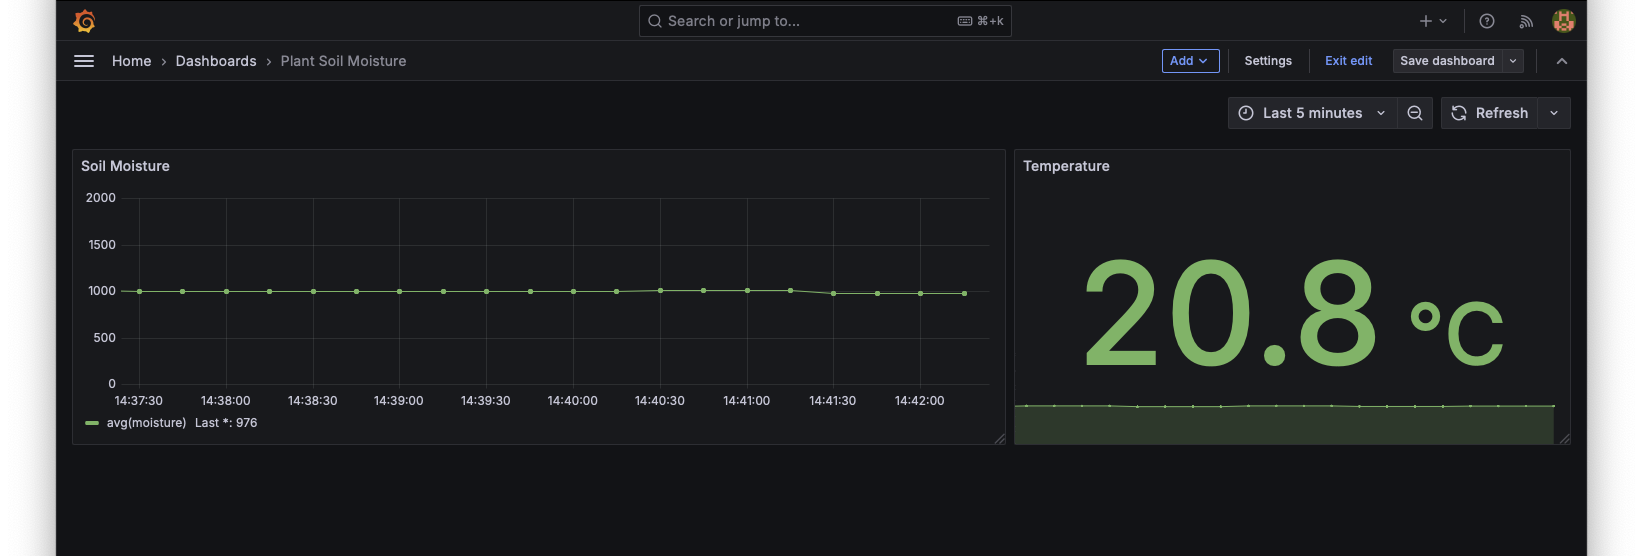Expand the Save dashboard options arrow
The image size is (1643, 556).
point(1513,61)
